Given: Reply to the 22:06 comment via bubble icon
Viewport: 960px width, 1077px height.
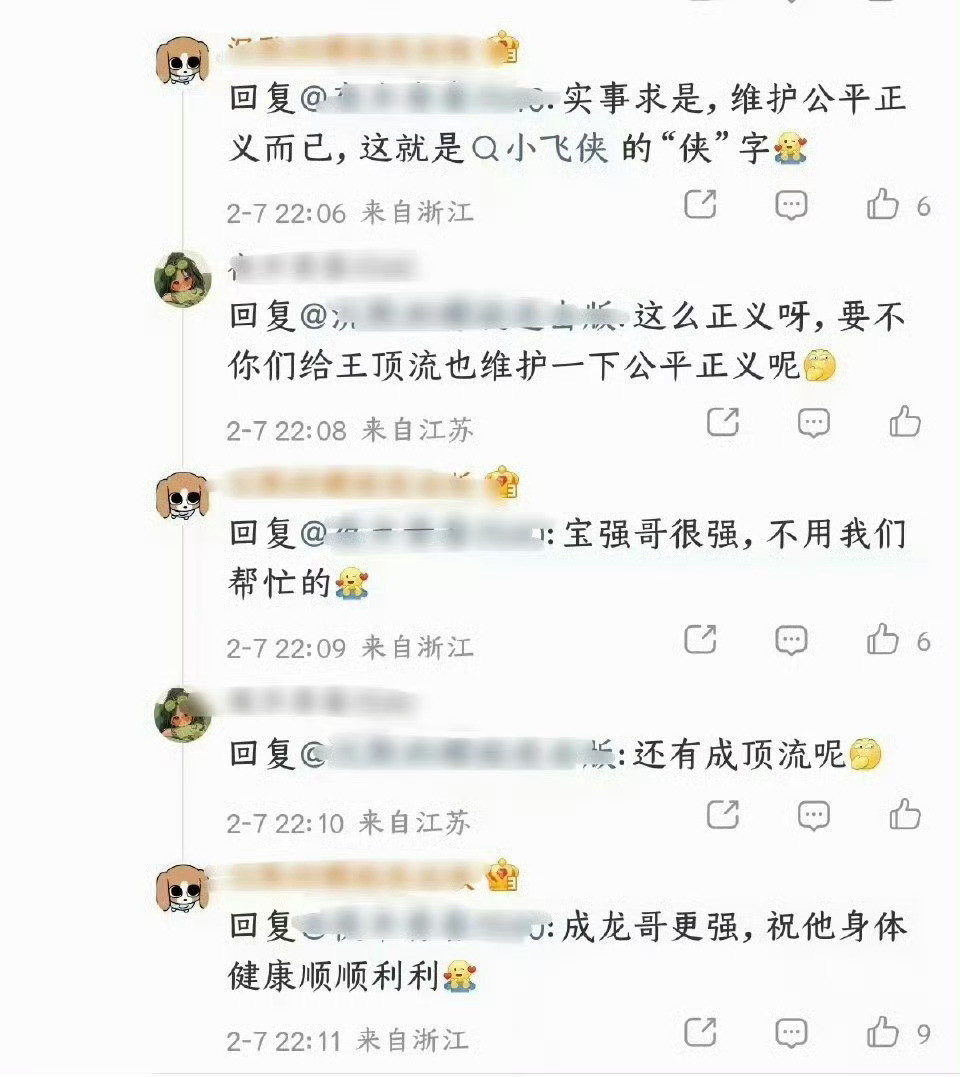Looking at the screenshot, I should coord(791,205).
